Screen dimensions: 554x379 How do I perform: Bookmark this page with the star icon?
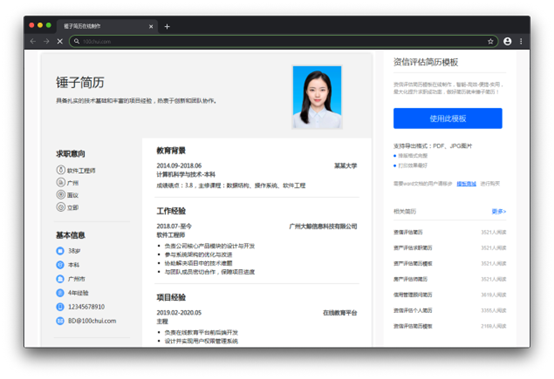click(x=490, y=41)
